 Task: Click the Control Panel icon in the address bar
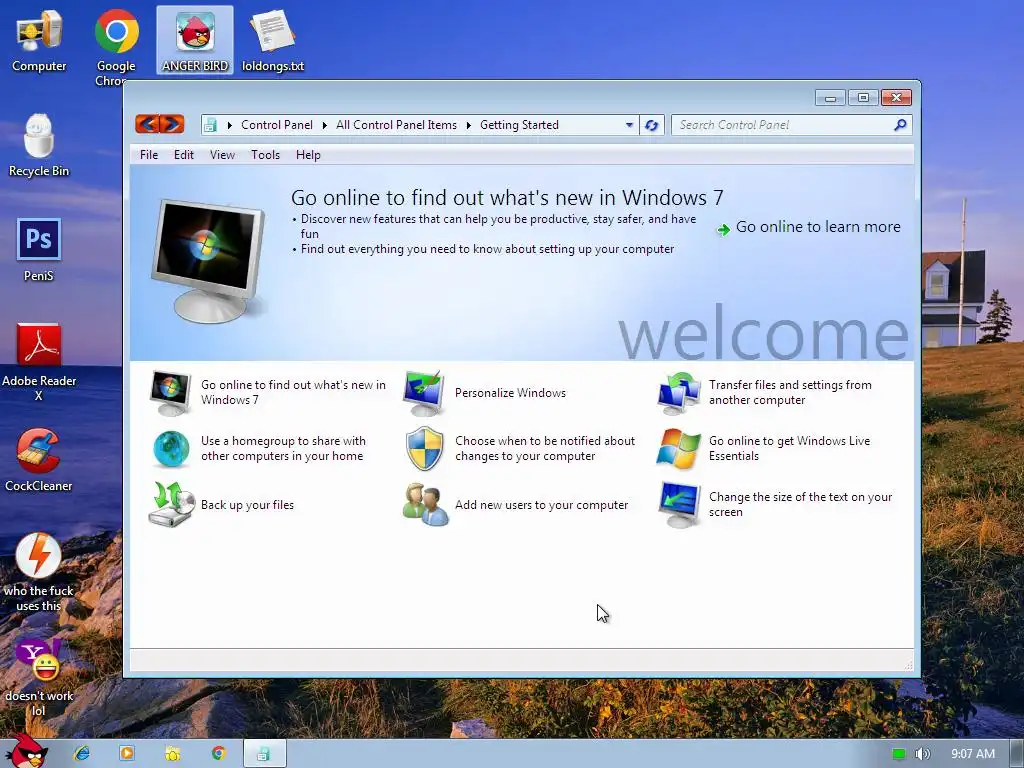(x=210, y=125)
